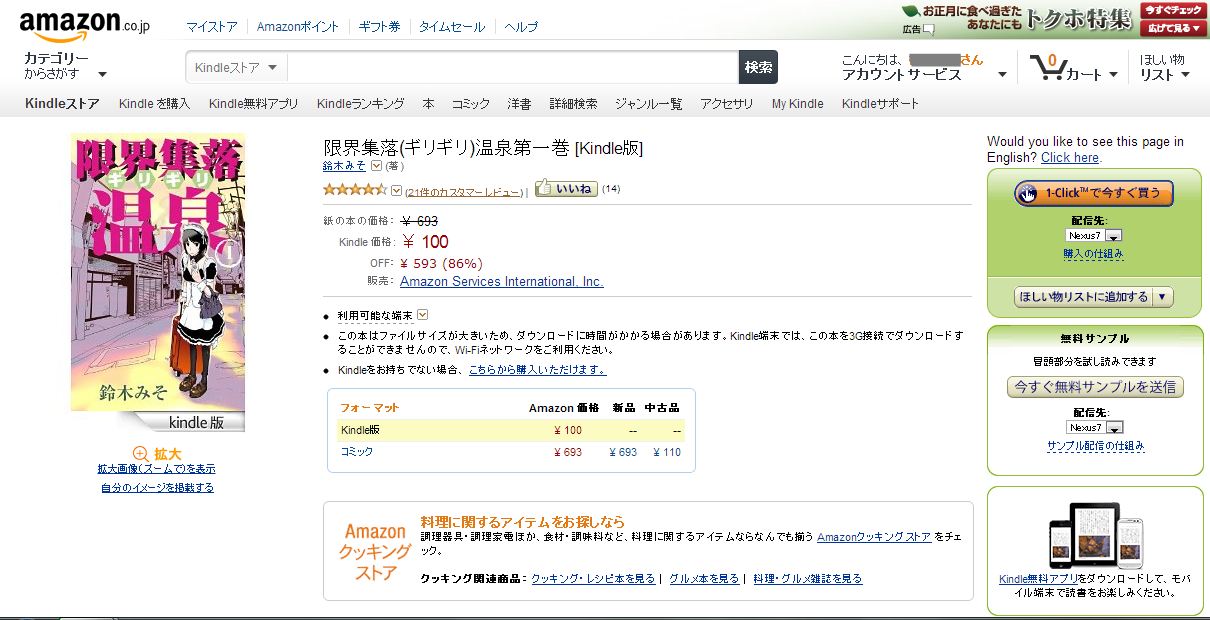Click the 拡大 magnifier zoom icon
1210x620 pixels.
pos(140,454)
